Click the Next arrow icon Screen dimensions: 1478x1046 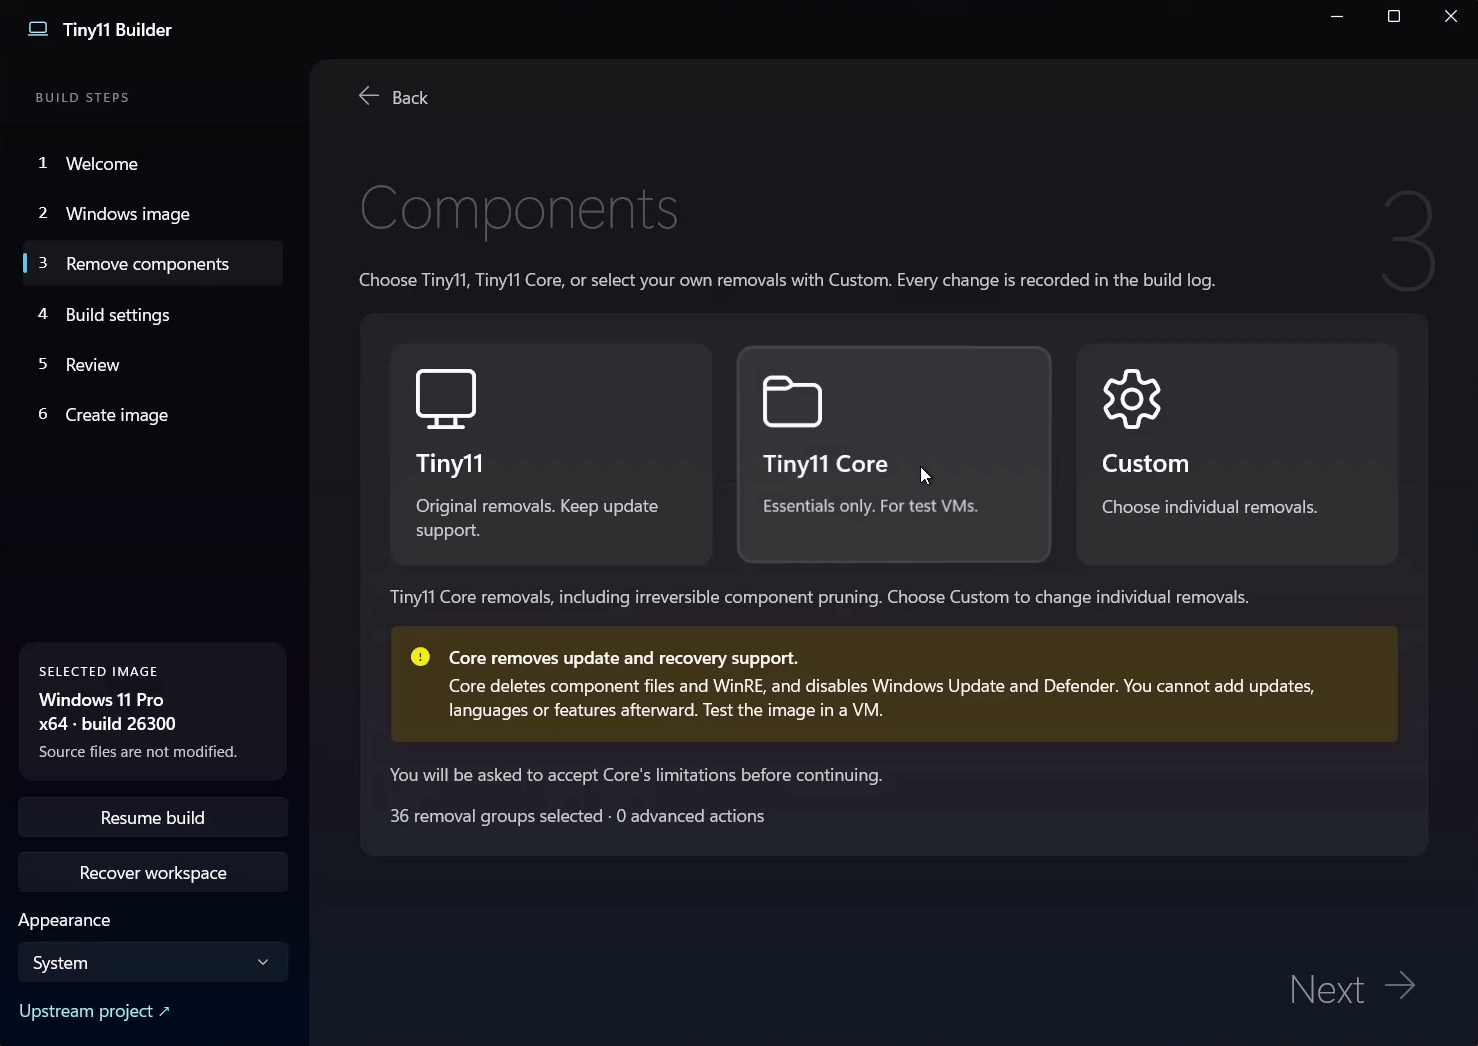pyautogui.click(x=1400, y=986)
